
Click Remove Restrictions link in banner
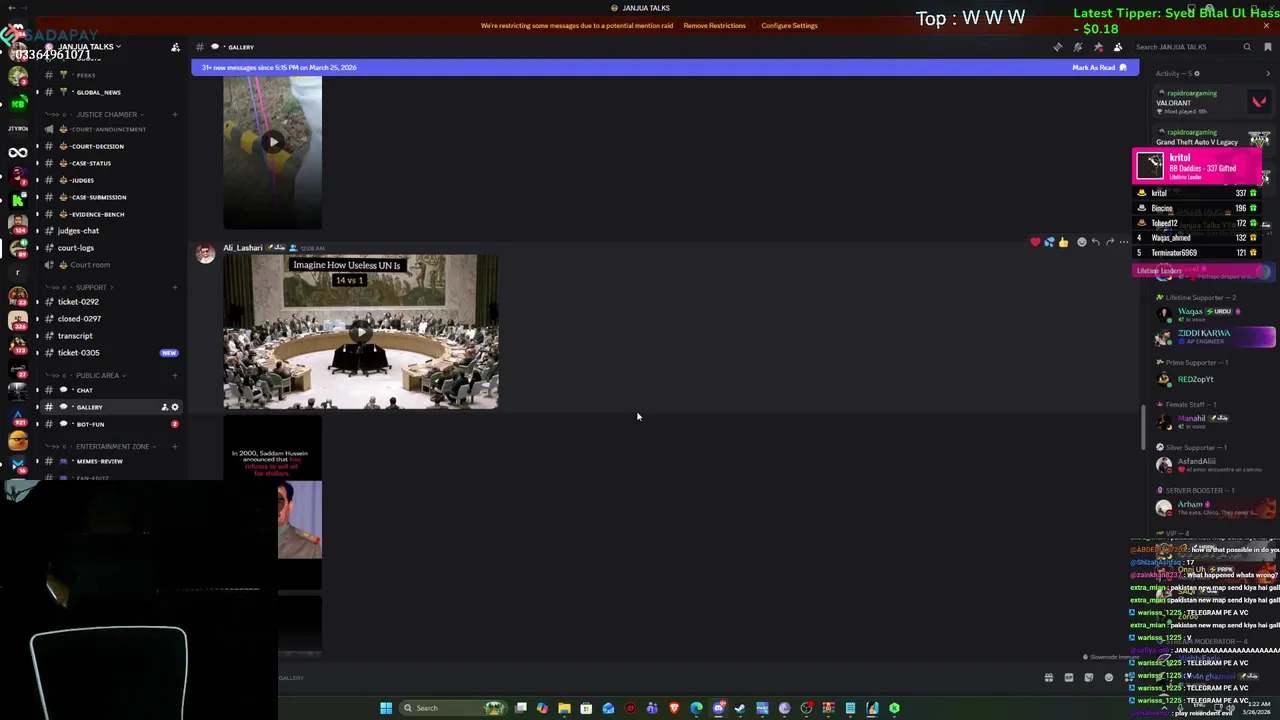[x=714, y=25]
